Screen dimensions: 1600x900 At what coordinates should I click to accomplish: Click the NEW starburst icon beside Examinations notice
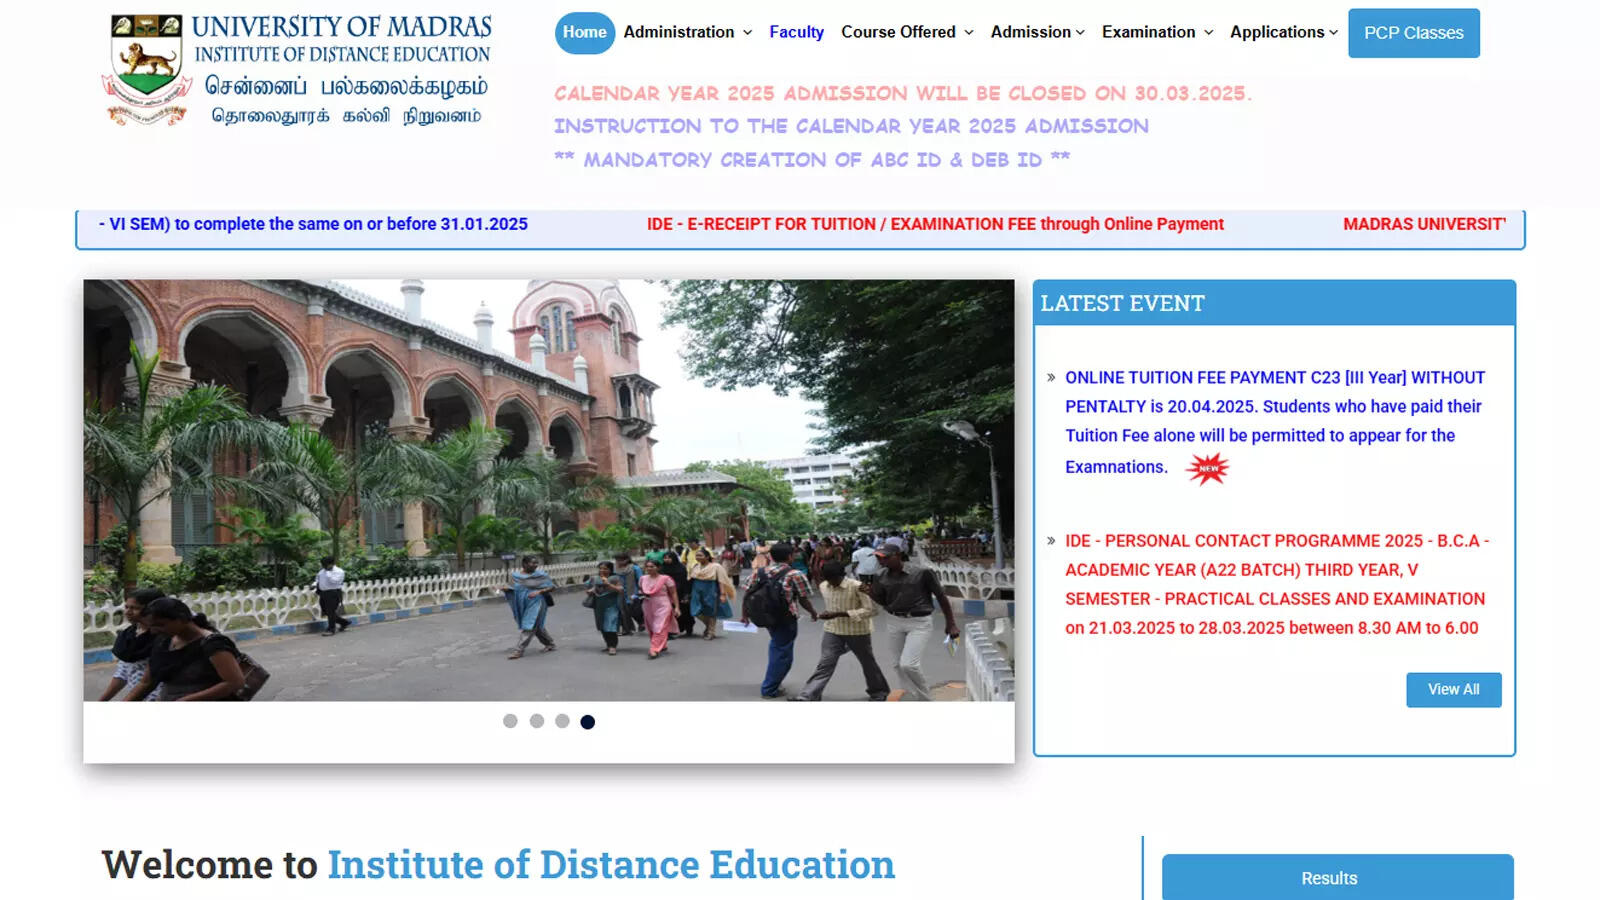1208,466
